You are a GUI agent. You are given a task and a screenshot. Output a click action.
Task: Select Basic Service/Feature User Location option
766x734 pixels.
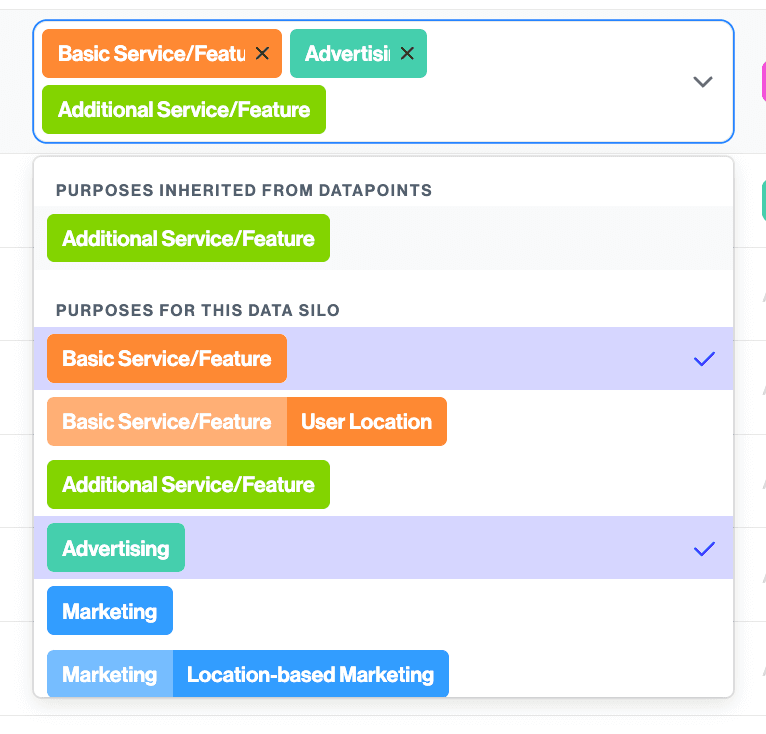click(x=246, y=422)
